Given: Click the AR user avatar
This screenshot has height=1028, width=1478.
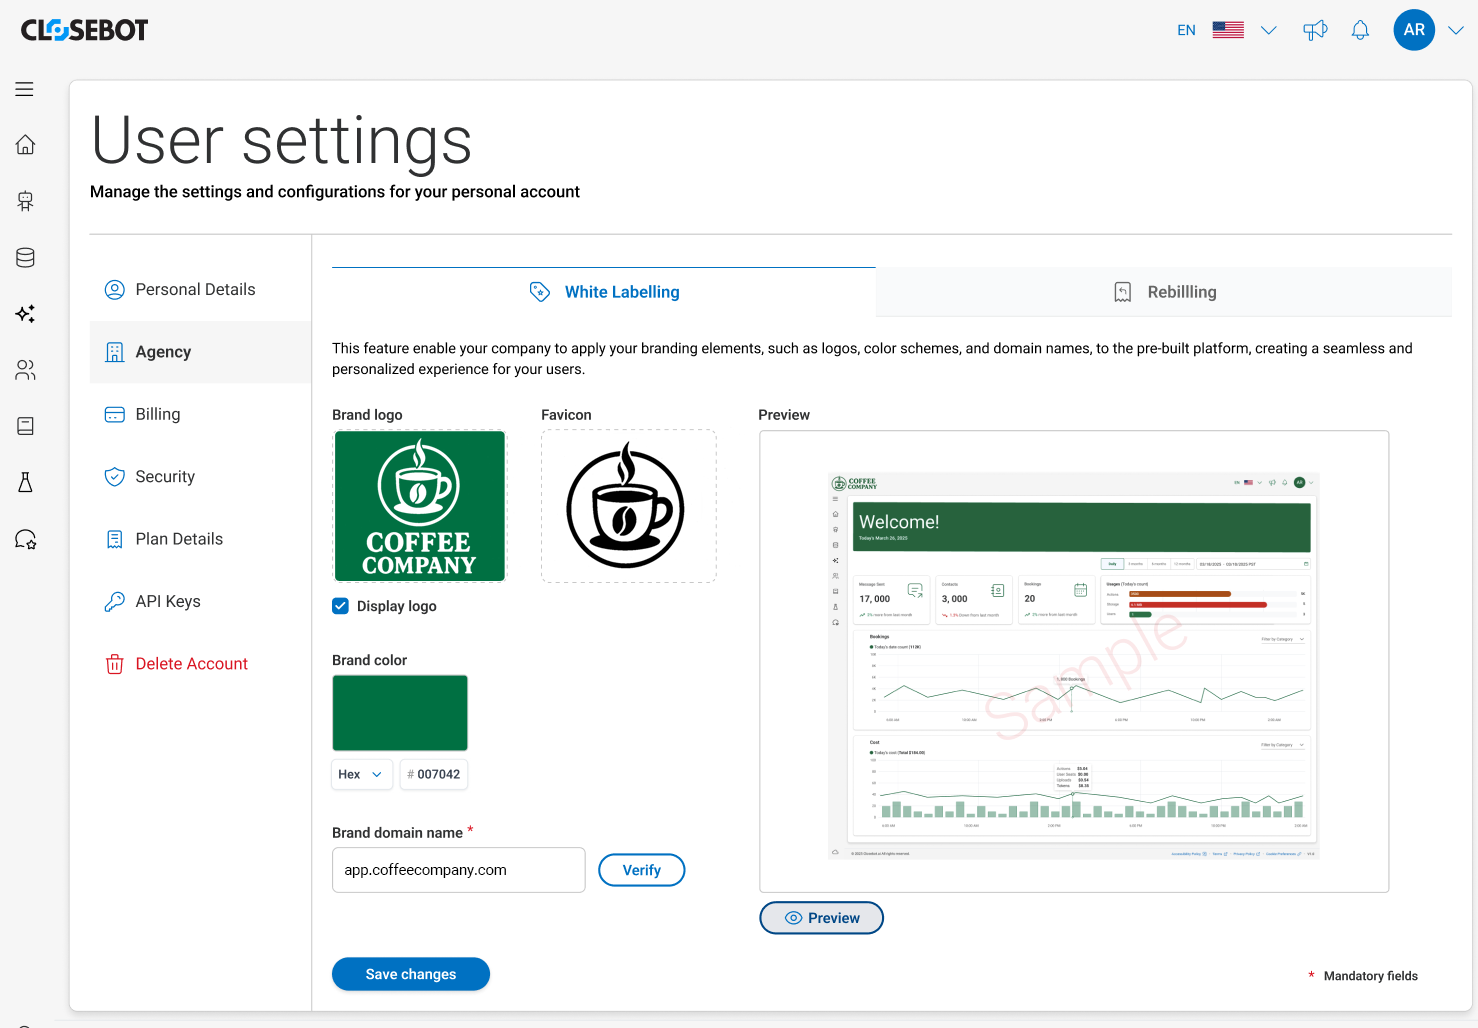Looking at the screenshot, I should (x=1414, y=30).
